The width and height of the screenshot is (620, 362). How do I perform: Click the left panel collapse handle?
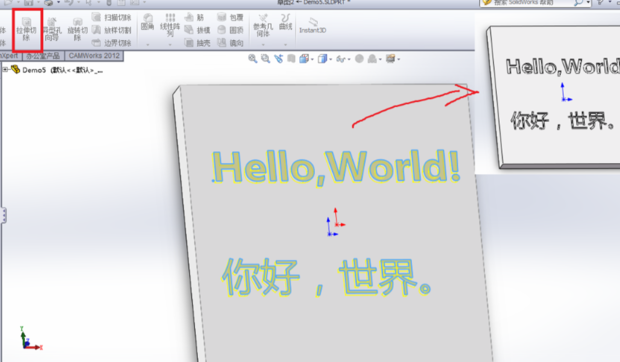point(4,216)
